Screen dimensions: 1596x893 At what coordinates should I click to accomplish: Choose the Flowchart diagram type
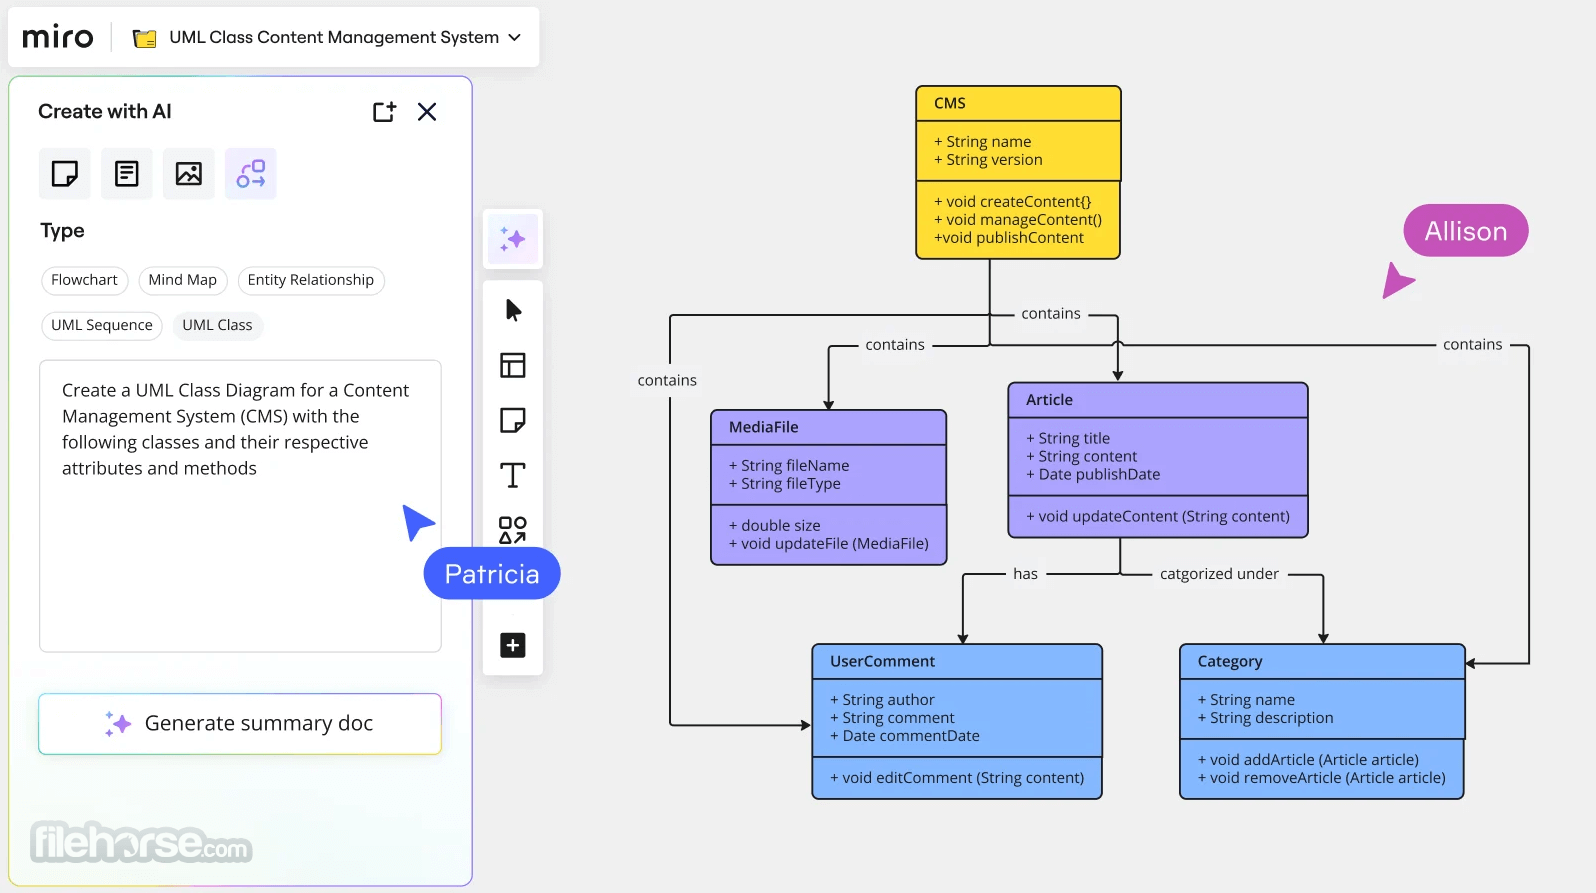pyautogui.click(x=84, y=280)
